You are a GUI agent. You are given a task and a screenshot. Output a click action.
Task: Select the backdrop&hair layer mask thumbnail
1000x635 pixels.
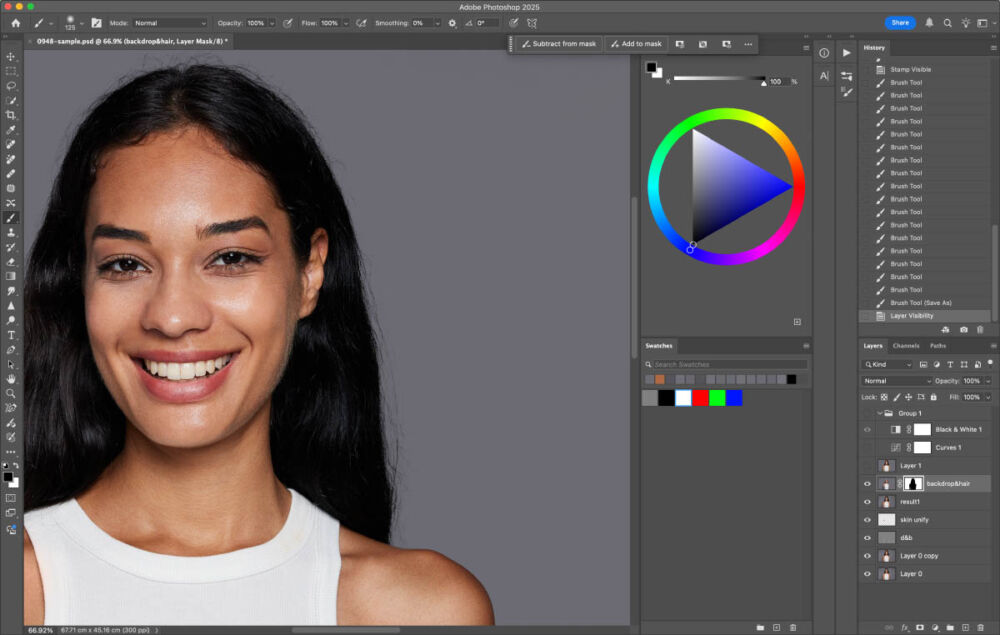914,483
